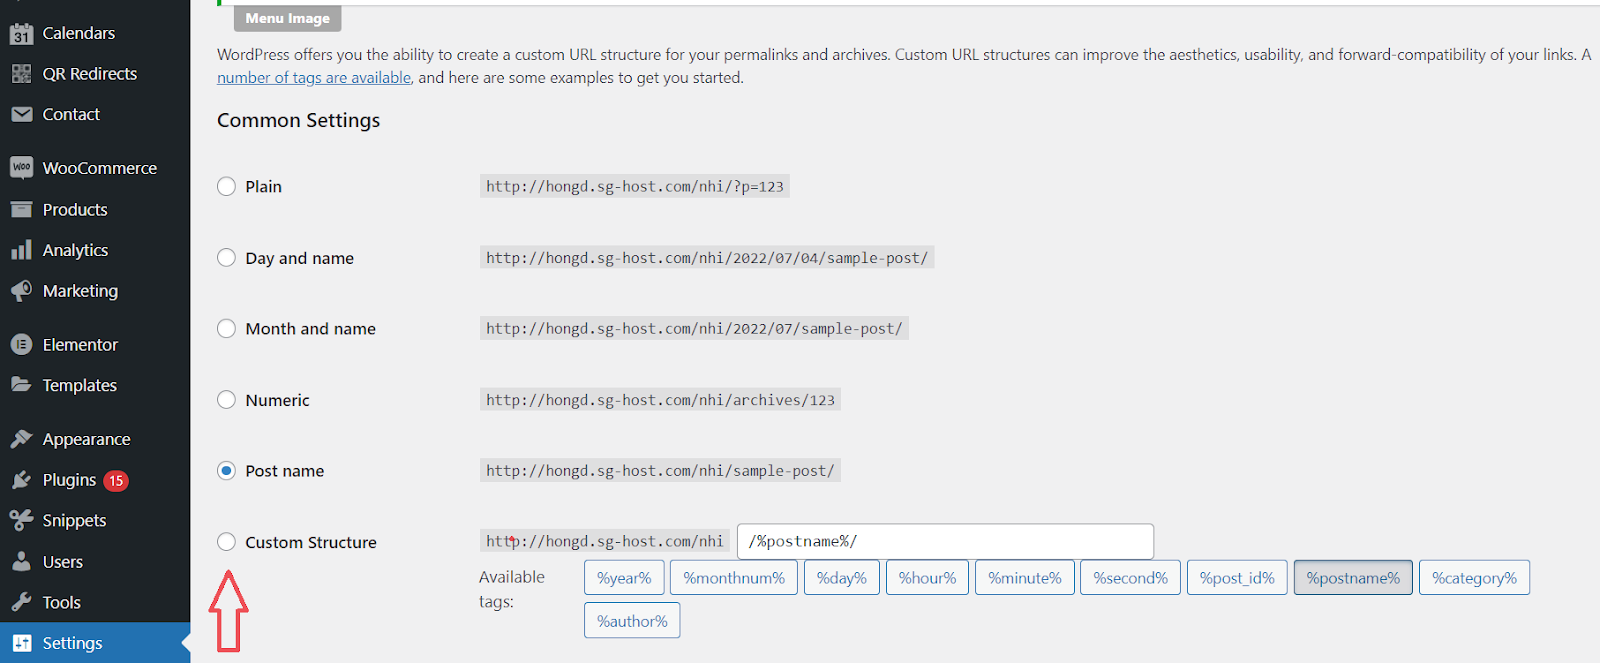Select the Numeric permalink option
The width and height of the screenshot is (1600, 663).
pyautogui.click(x=227, y=400)
